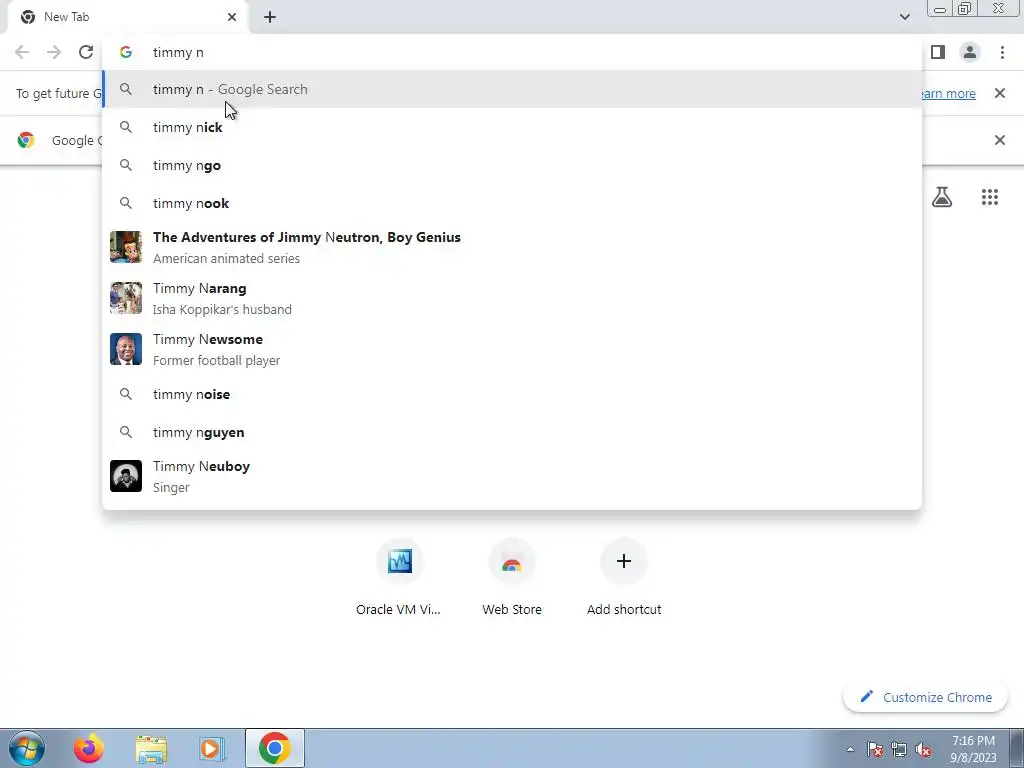Dismiss the Google Chrome infobar
This screenshot has height=768, width=1024.
pyautogui.click(x=999, y=140)
